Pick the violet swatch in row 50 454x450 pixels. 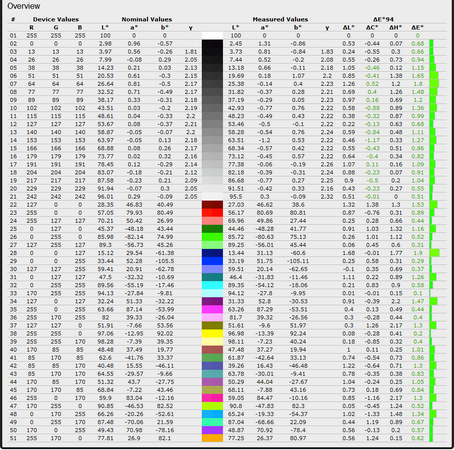point(212,430)
